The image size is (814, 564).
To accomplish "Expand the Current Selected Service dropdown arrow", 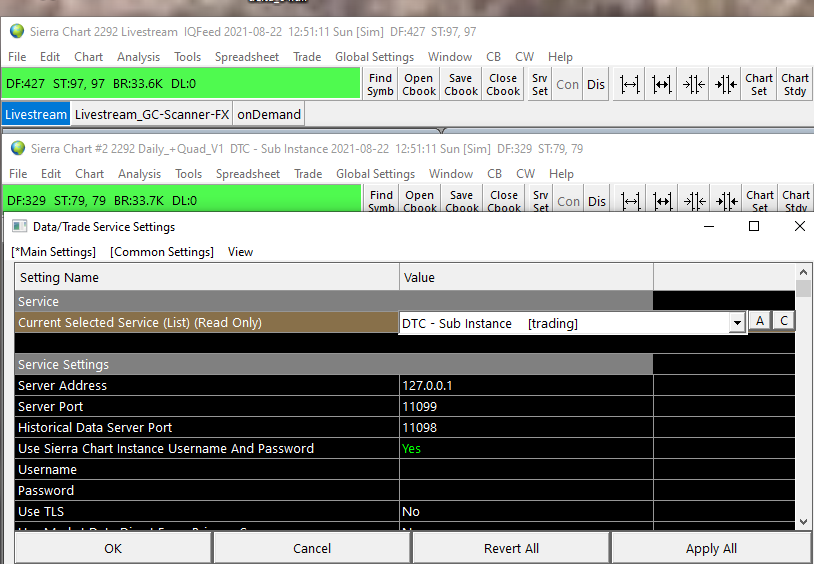I will [737, 323].
